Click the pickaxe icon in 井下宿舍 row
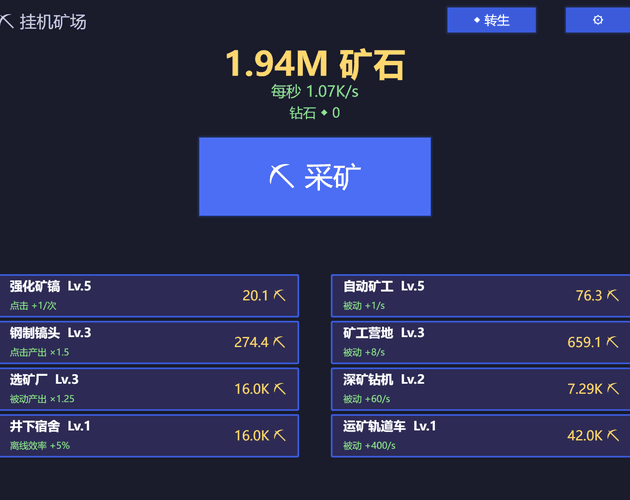 point(280,435)
